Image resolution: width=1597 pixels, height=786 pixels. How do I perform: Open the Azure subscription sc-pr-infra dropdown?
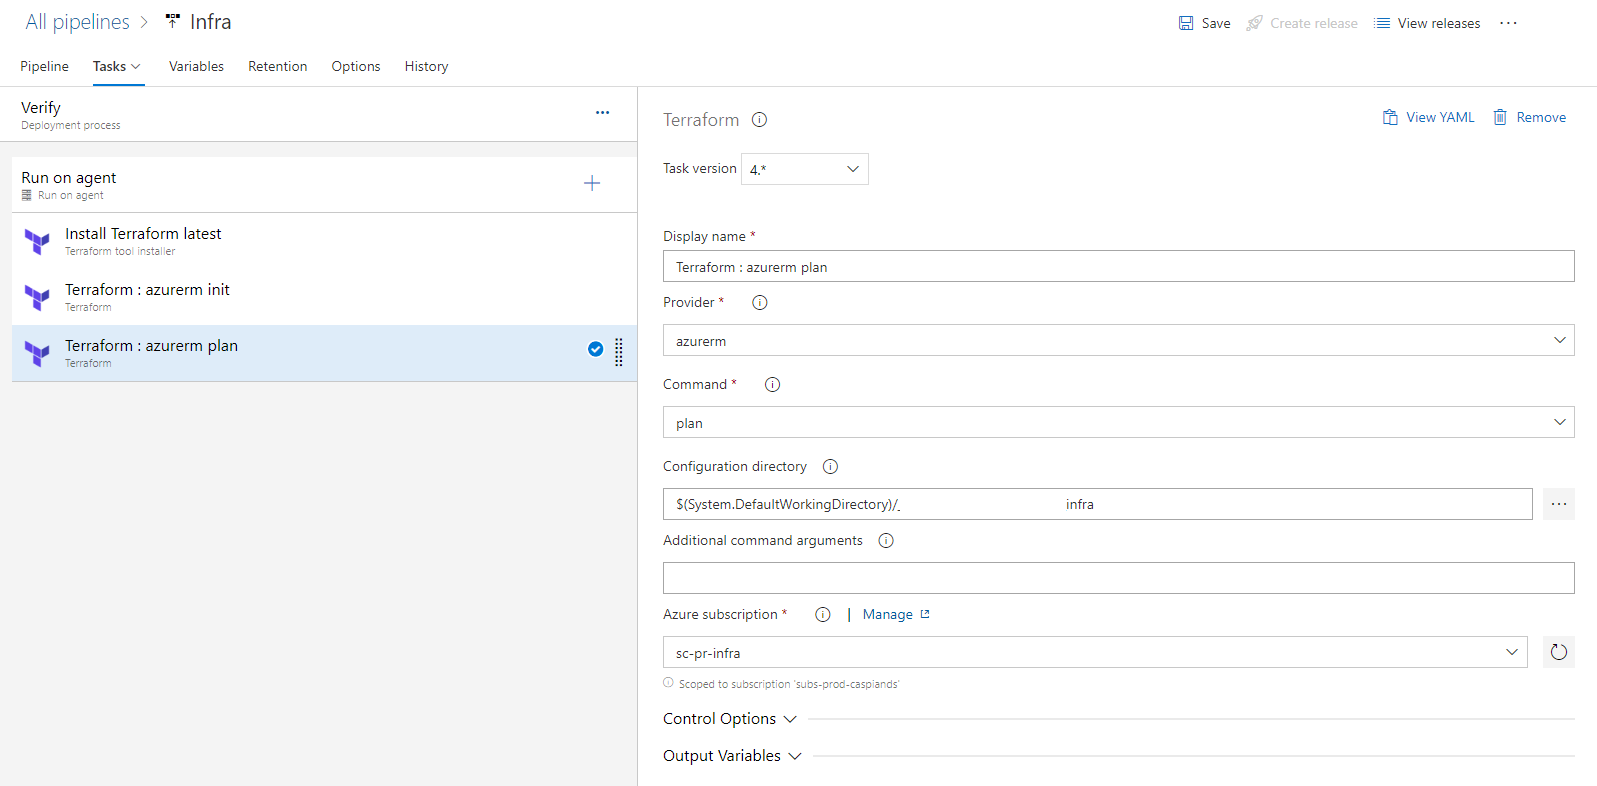(1095, 652)
